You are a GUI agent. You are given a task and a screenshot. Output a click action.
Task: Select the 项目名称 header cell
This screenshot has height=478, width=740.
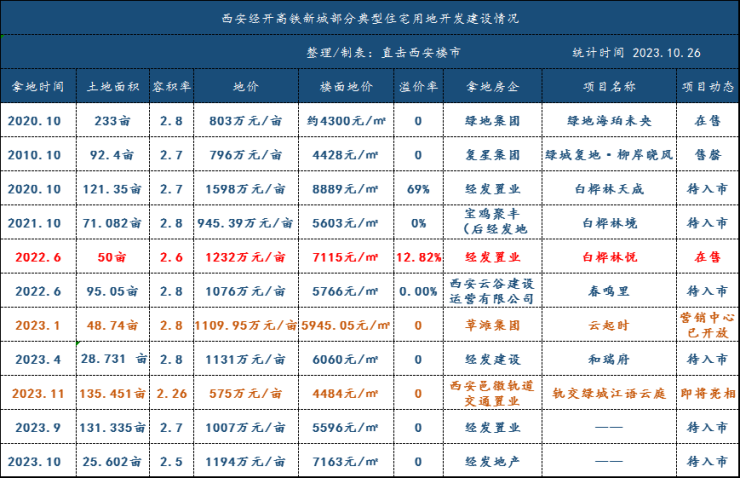(609, 86)
